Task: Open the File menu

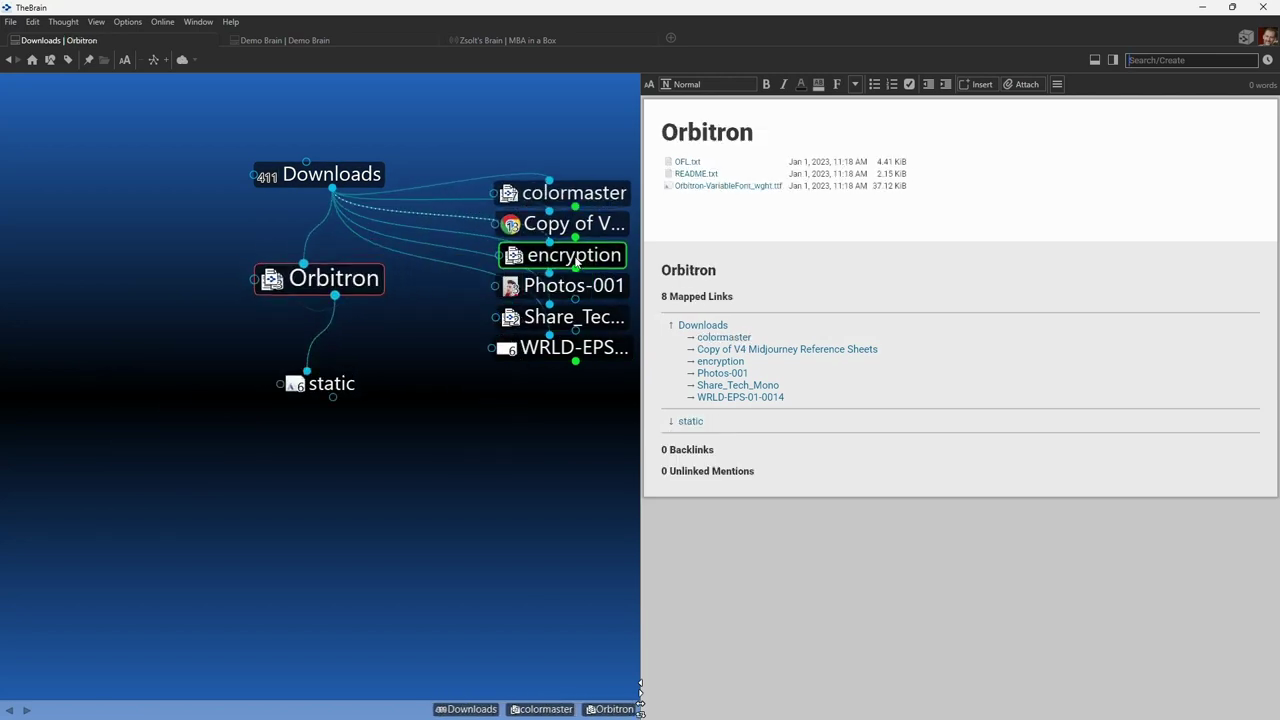Action: tap(10, 22)
